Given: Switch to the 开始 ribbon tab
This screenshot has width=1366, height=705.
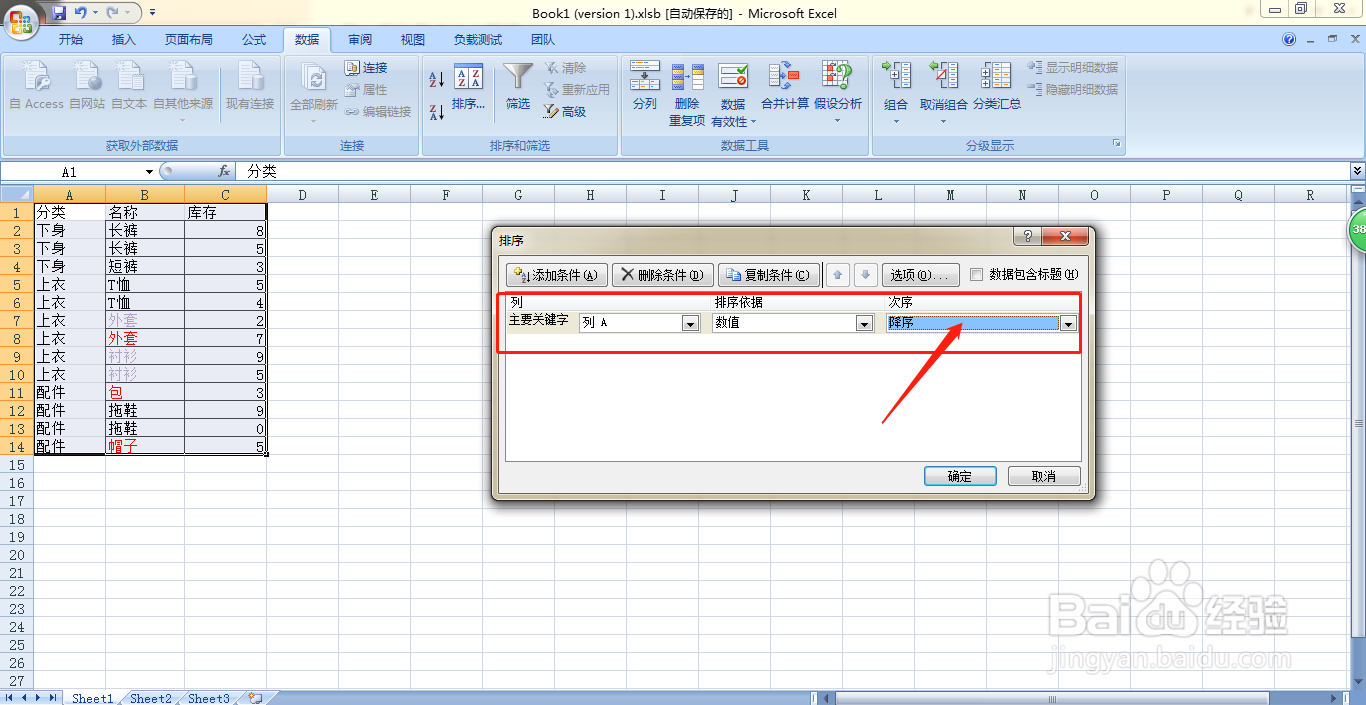Looking at the screenshot, I should 71,40.
